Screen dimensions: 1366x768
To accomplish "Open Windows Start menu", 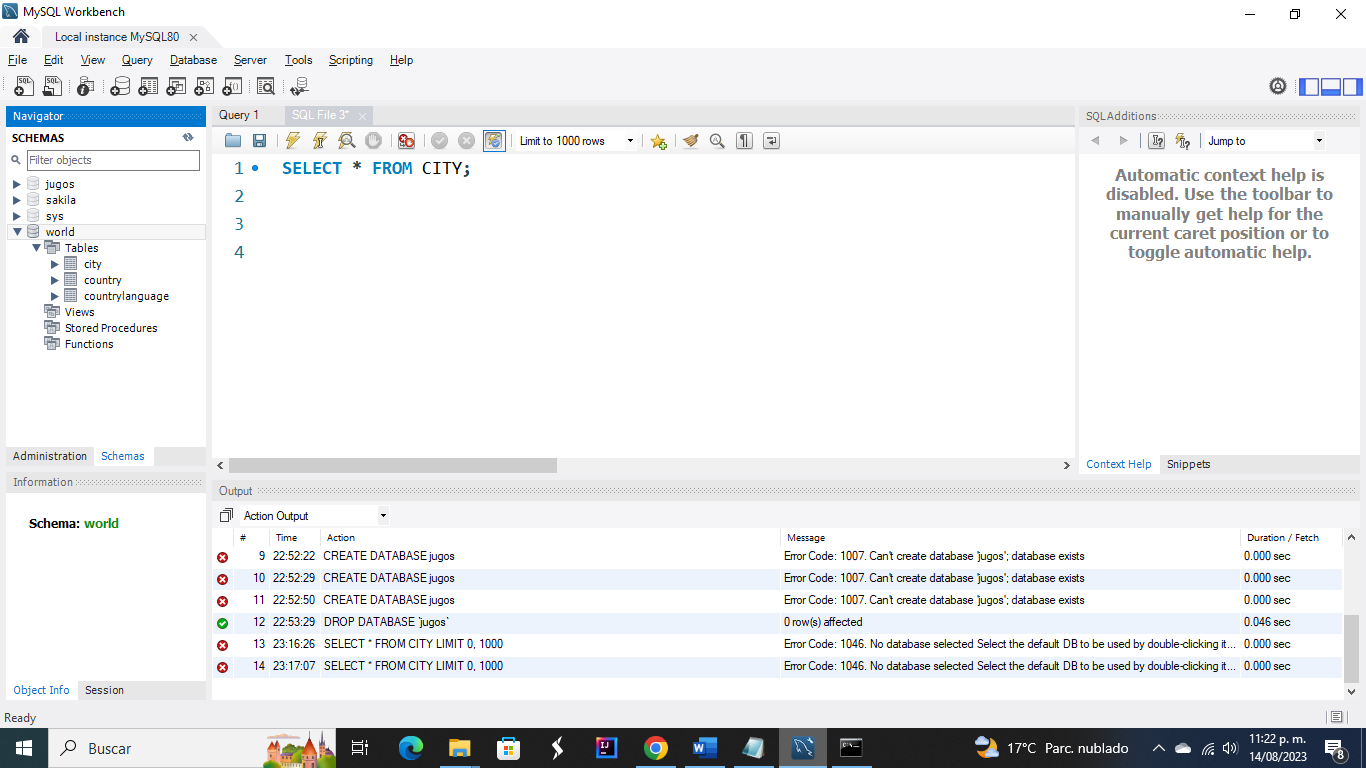I will pos(24,748).
